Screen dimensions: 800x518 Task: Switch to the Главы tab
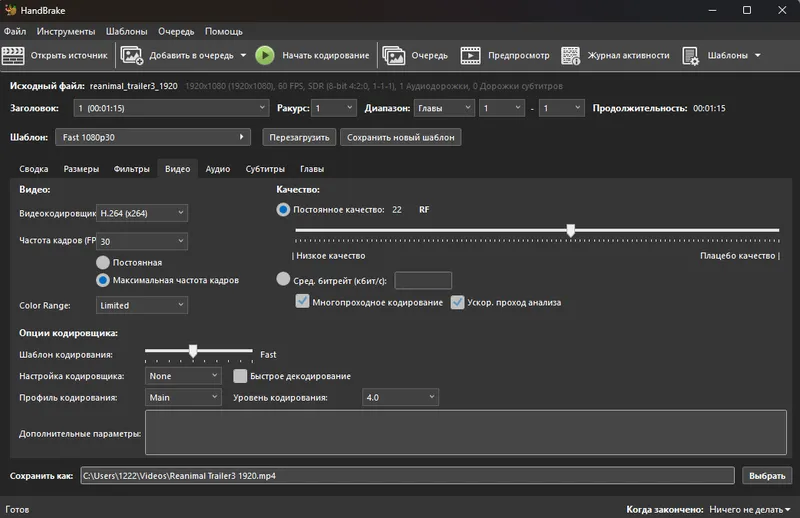(312, 169)
